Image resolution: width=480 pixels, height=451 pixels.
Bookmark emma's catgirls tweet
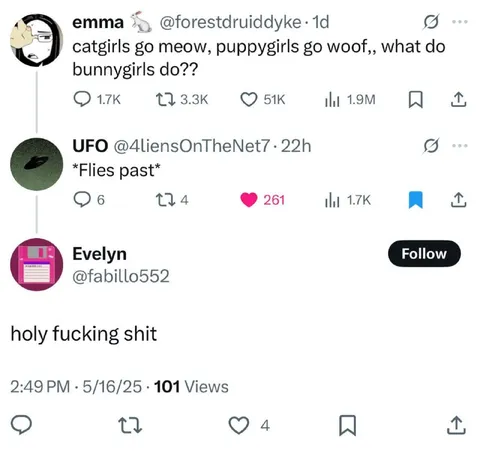tap(416, 100)
